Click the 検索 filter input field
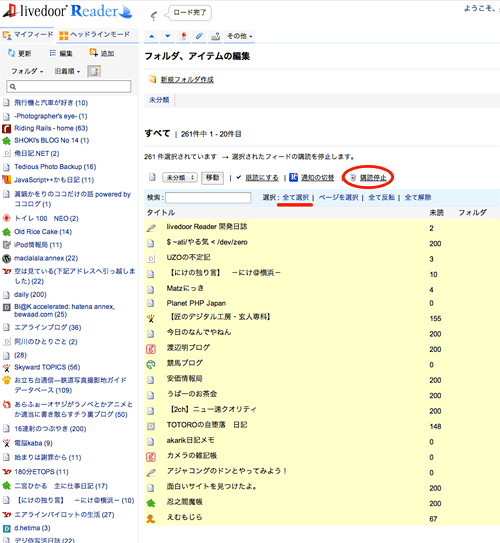This screenshot has height=543, width=500. (x=208, y=198)
